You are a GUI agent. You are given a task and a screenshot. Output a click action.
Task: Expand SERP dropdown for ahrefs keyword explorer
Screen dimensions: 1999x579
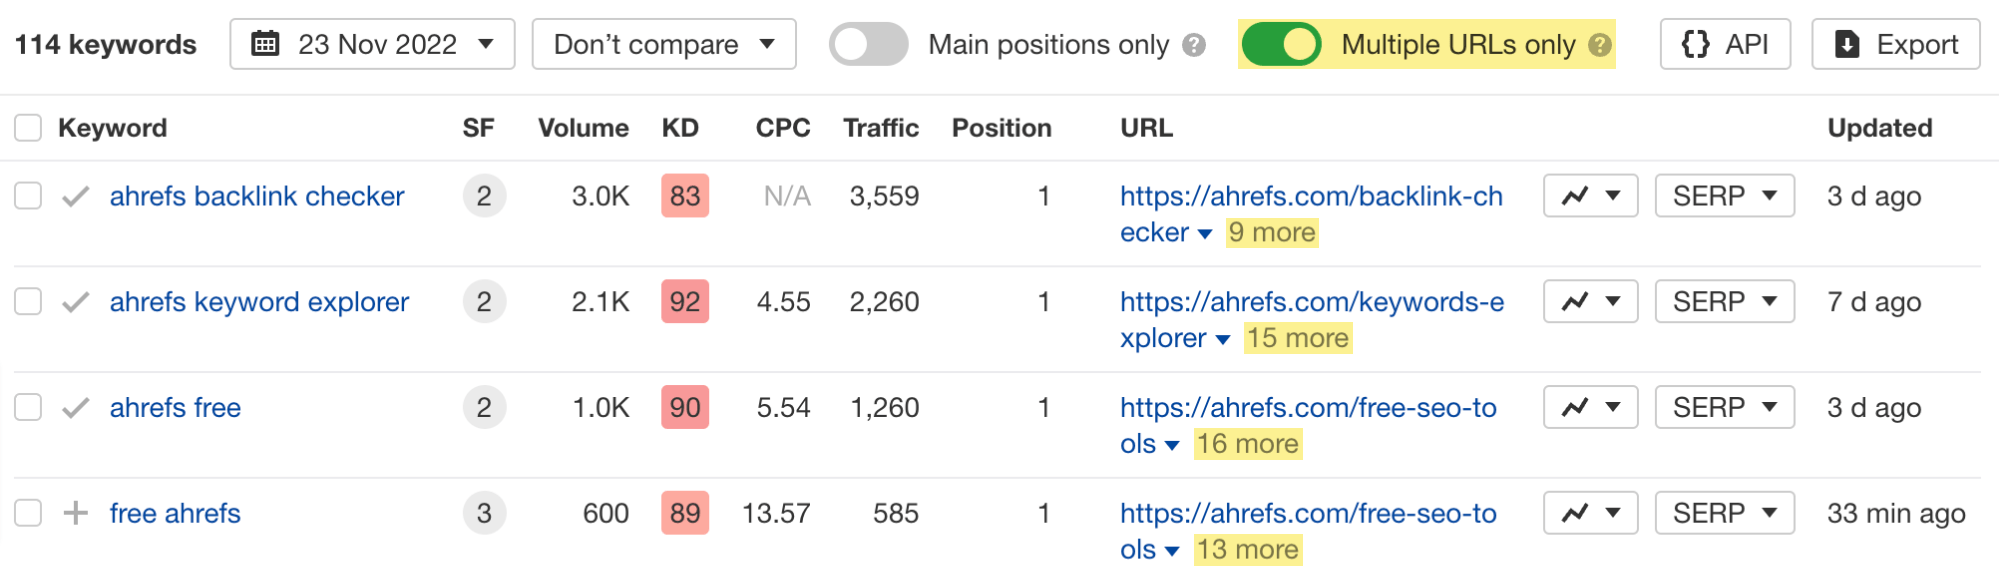[1724, 302]
